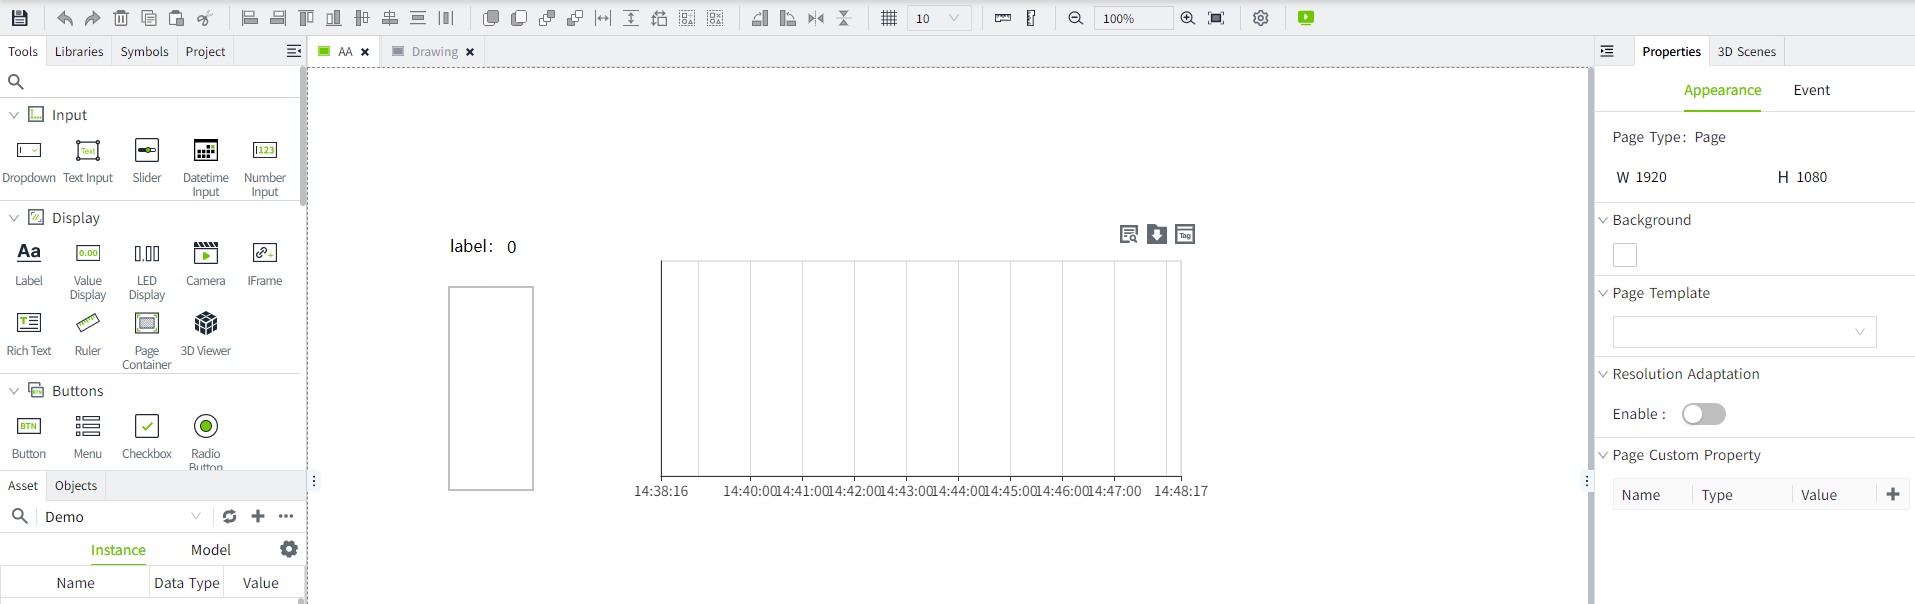Enable Resolution Adaptation switch
The image size is (1915, 604).
tap(1703, 414)
